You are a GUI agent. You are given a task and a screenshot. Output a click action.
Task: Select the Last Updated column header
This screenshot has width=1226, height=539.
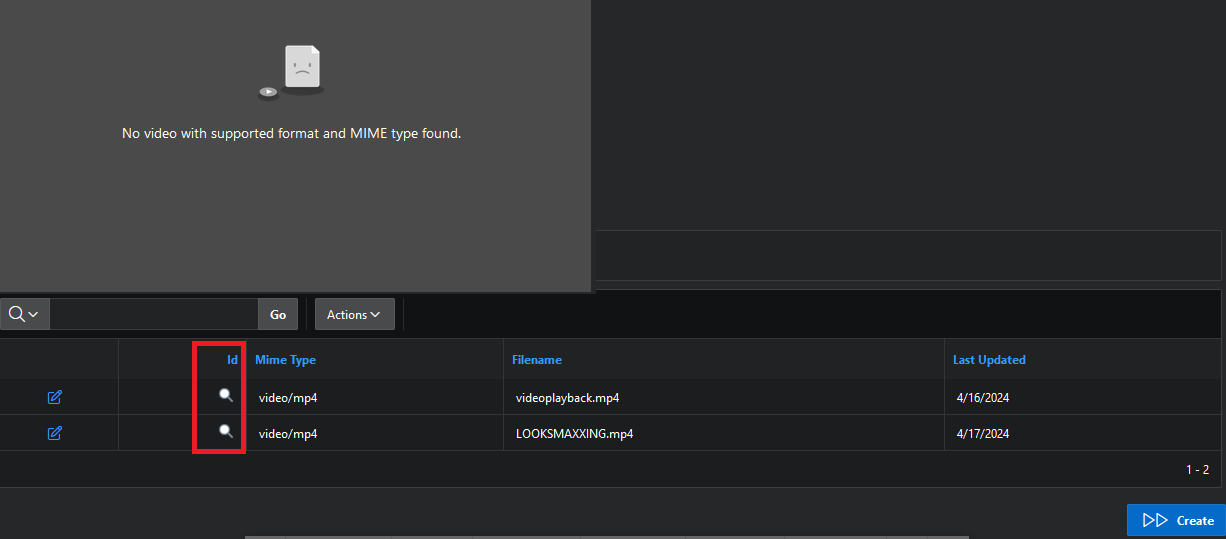click(989, 360)
